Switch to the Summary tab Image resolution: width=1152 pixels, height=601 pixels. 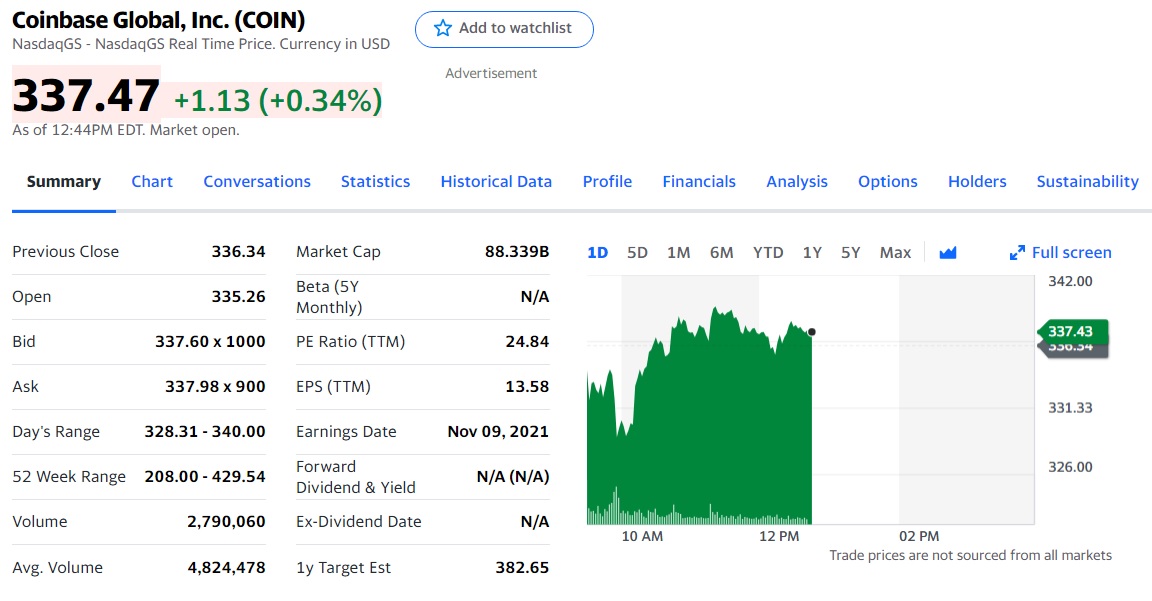click(x=64, y=181)
